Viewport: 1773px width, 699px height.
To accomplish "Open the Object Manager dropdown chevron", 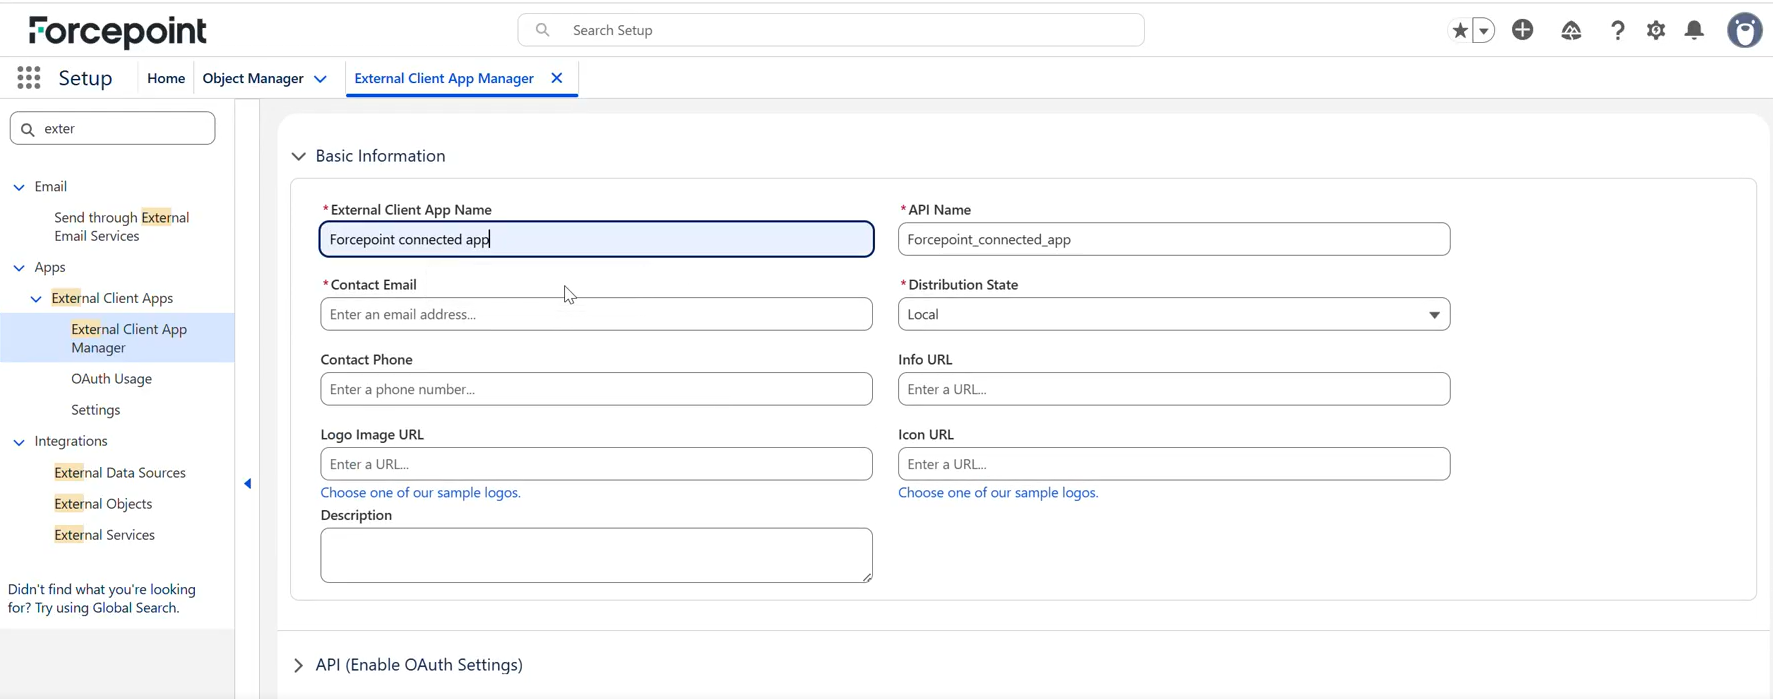I will (x=320, y=79).
